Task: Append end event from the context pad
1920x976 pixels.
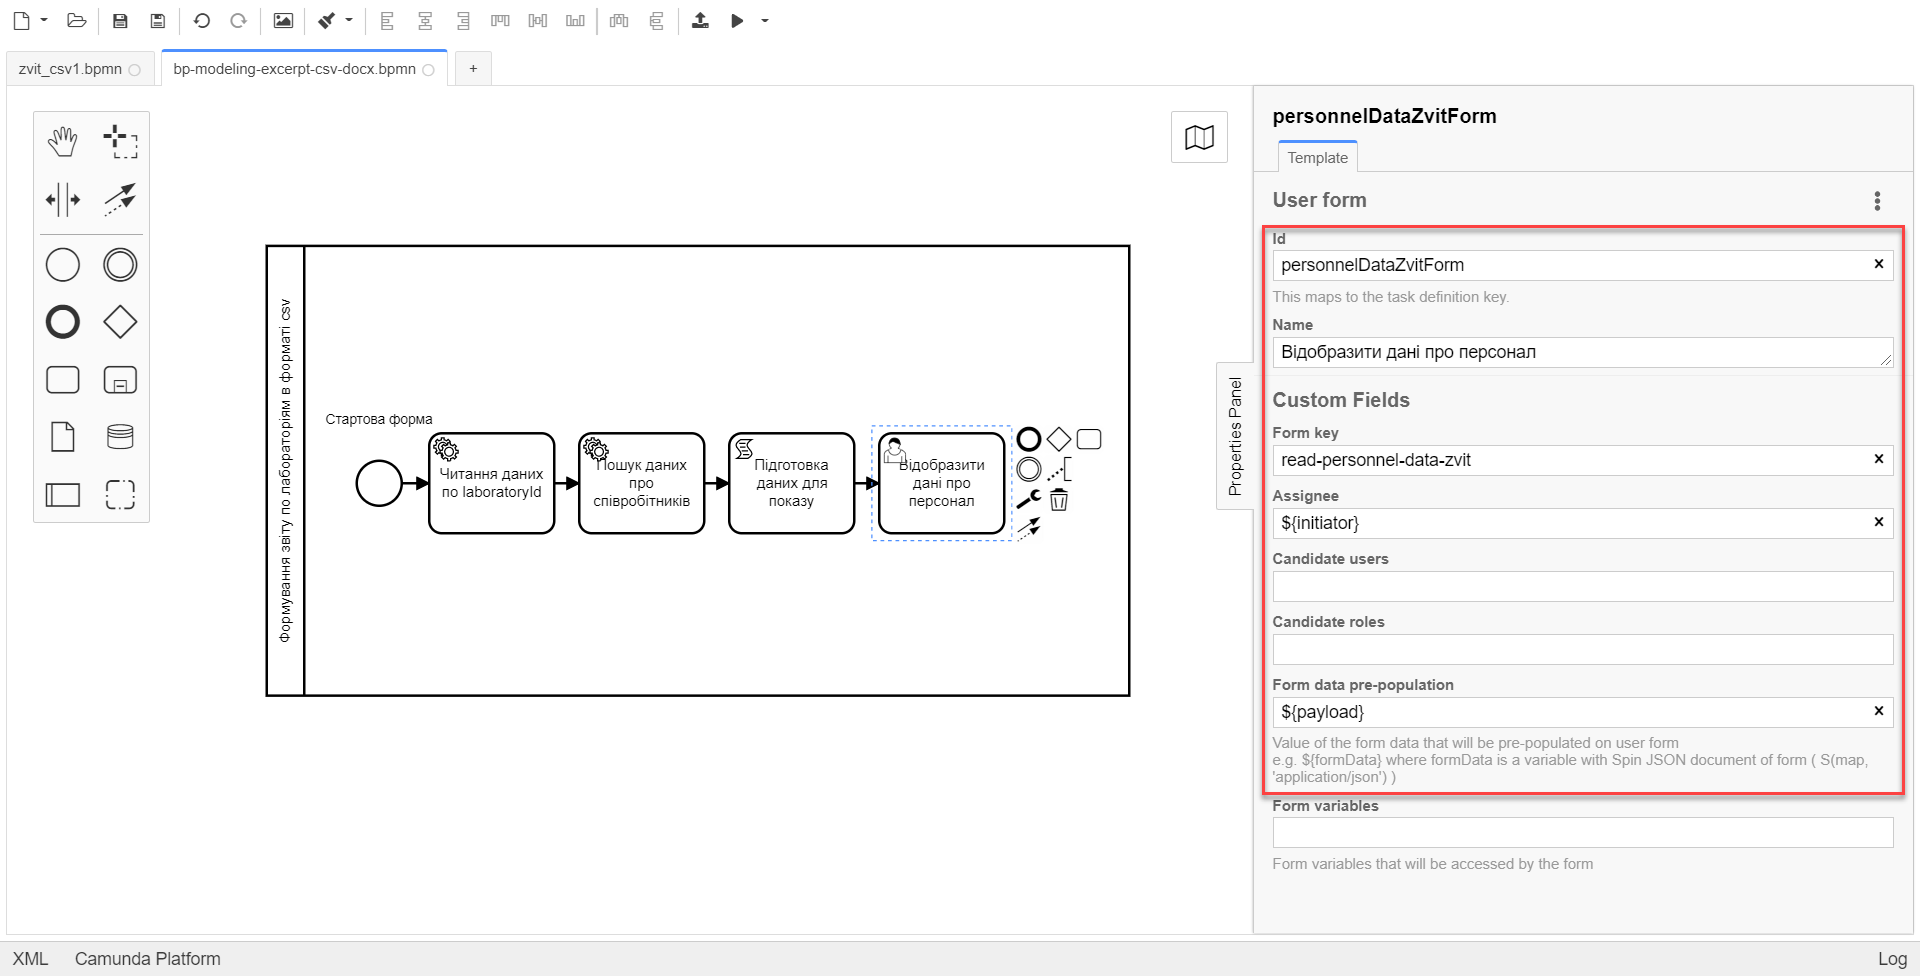Action: [x=1028, y=439]
